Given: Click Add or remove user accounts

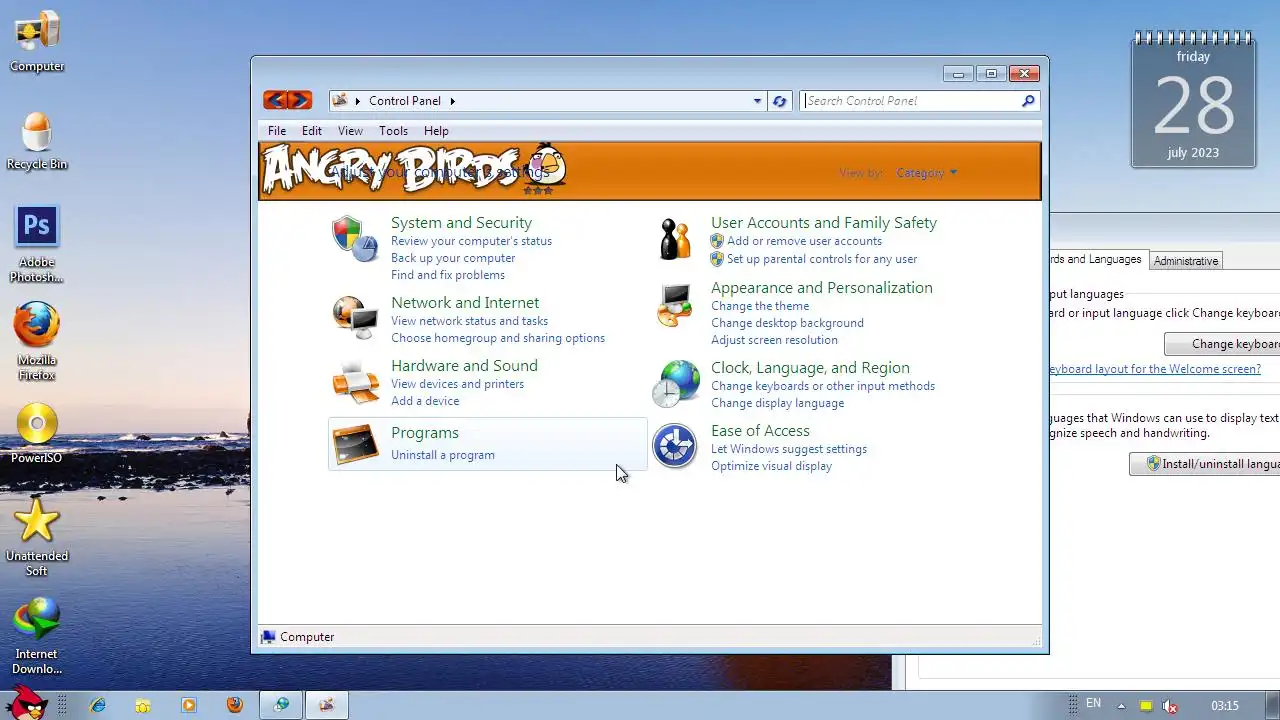Looking at the screenshot, I should (x=804, y=241).
